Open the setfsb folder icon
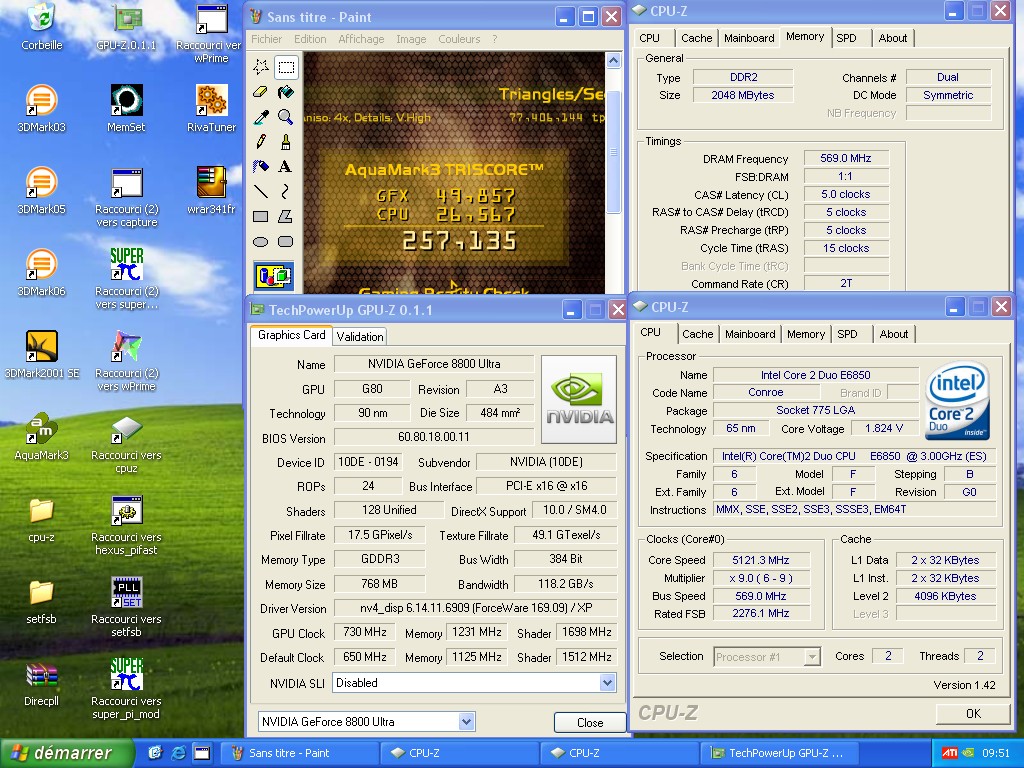Screen dimensions: 1024x768 point(41,592)
